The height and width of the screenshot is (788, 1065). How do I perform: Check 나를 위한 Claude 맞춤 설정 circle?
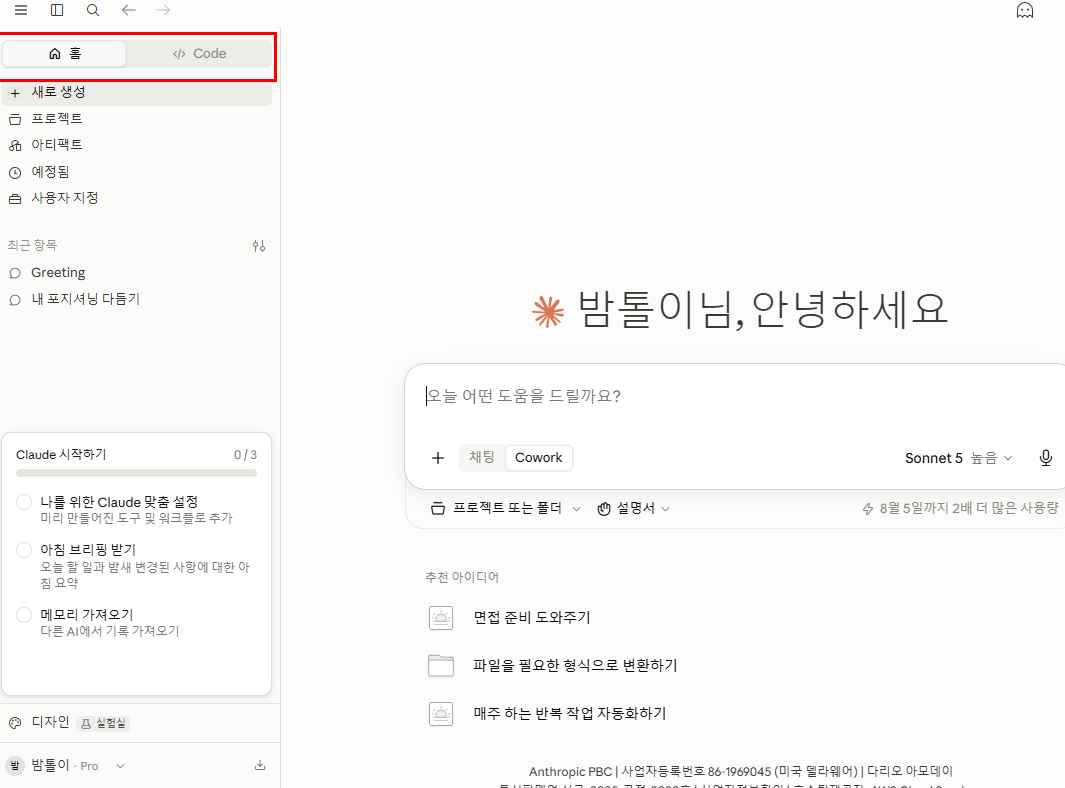click(24, 502)
